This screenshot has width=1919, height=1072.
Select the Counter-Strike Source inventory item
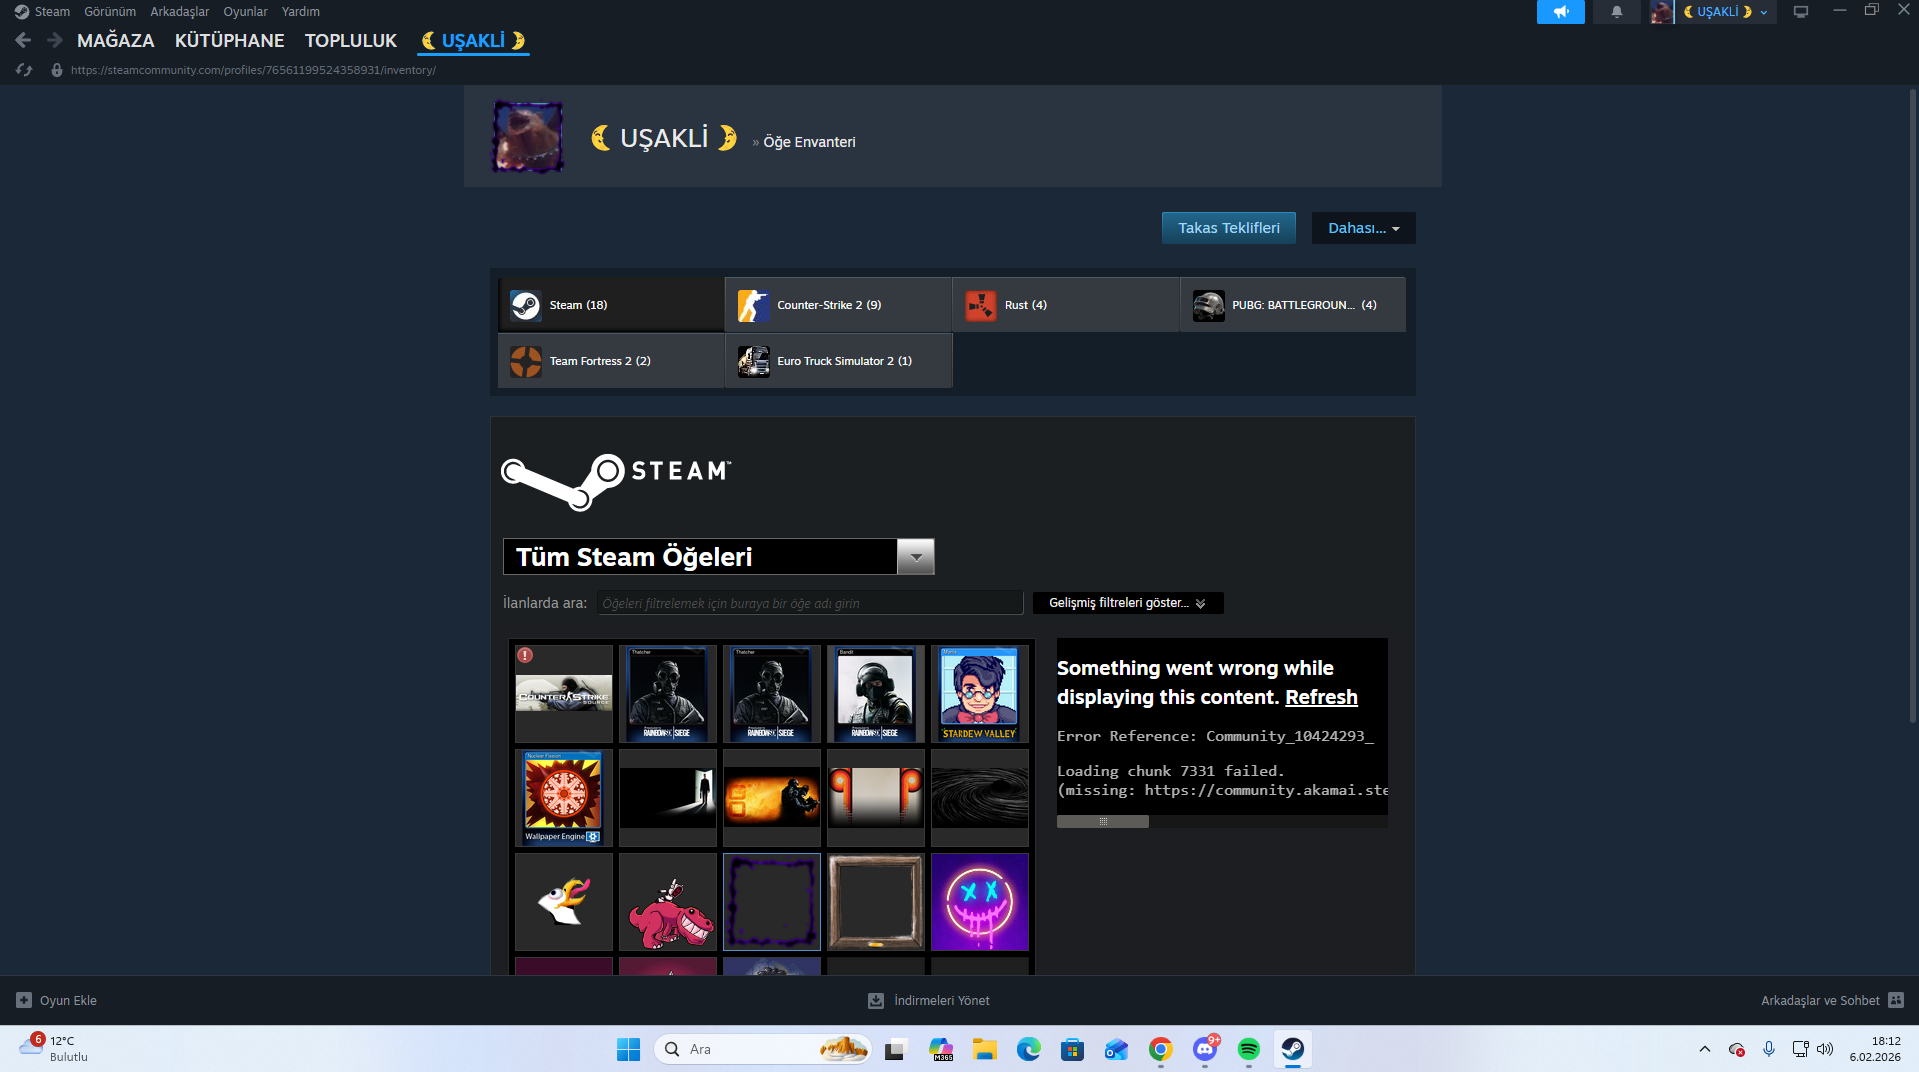564,694
